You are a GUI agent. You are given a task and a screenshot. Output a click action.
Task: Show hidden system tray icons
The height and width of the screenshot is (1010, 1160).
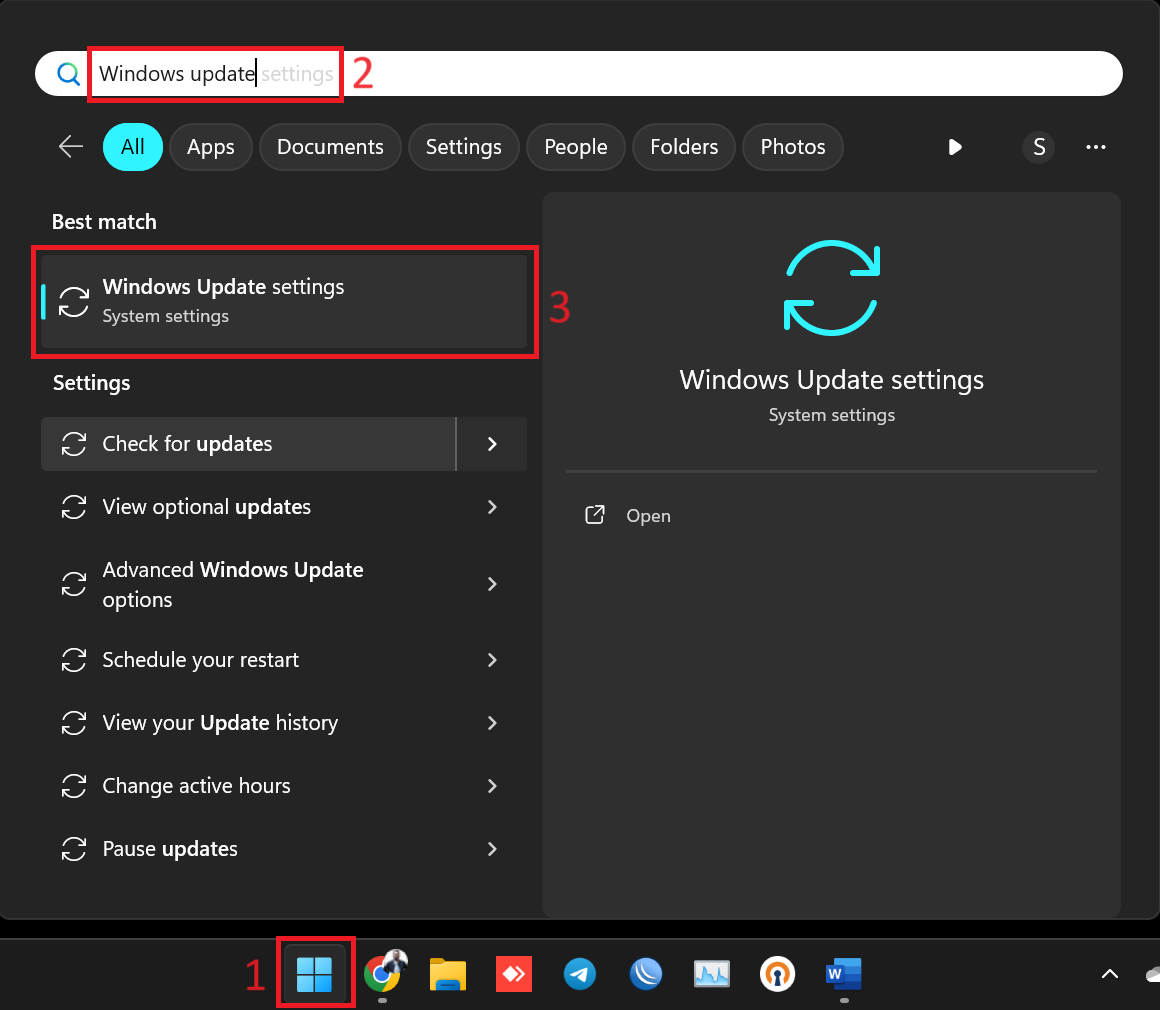(x=1110, y=974)
